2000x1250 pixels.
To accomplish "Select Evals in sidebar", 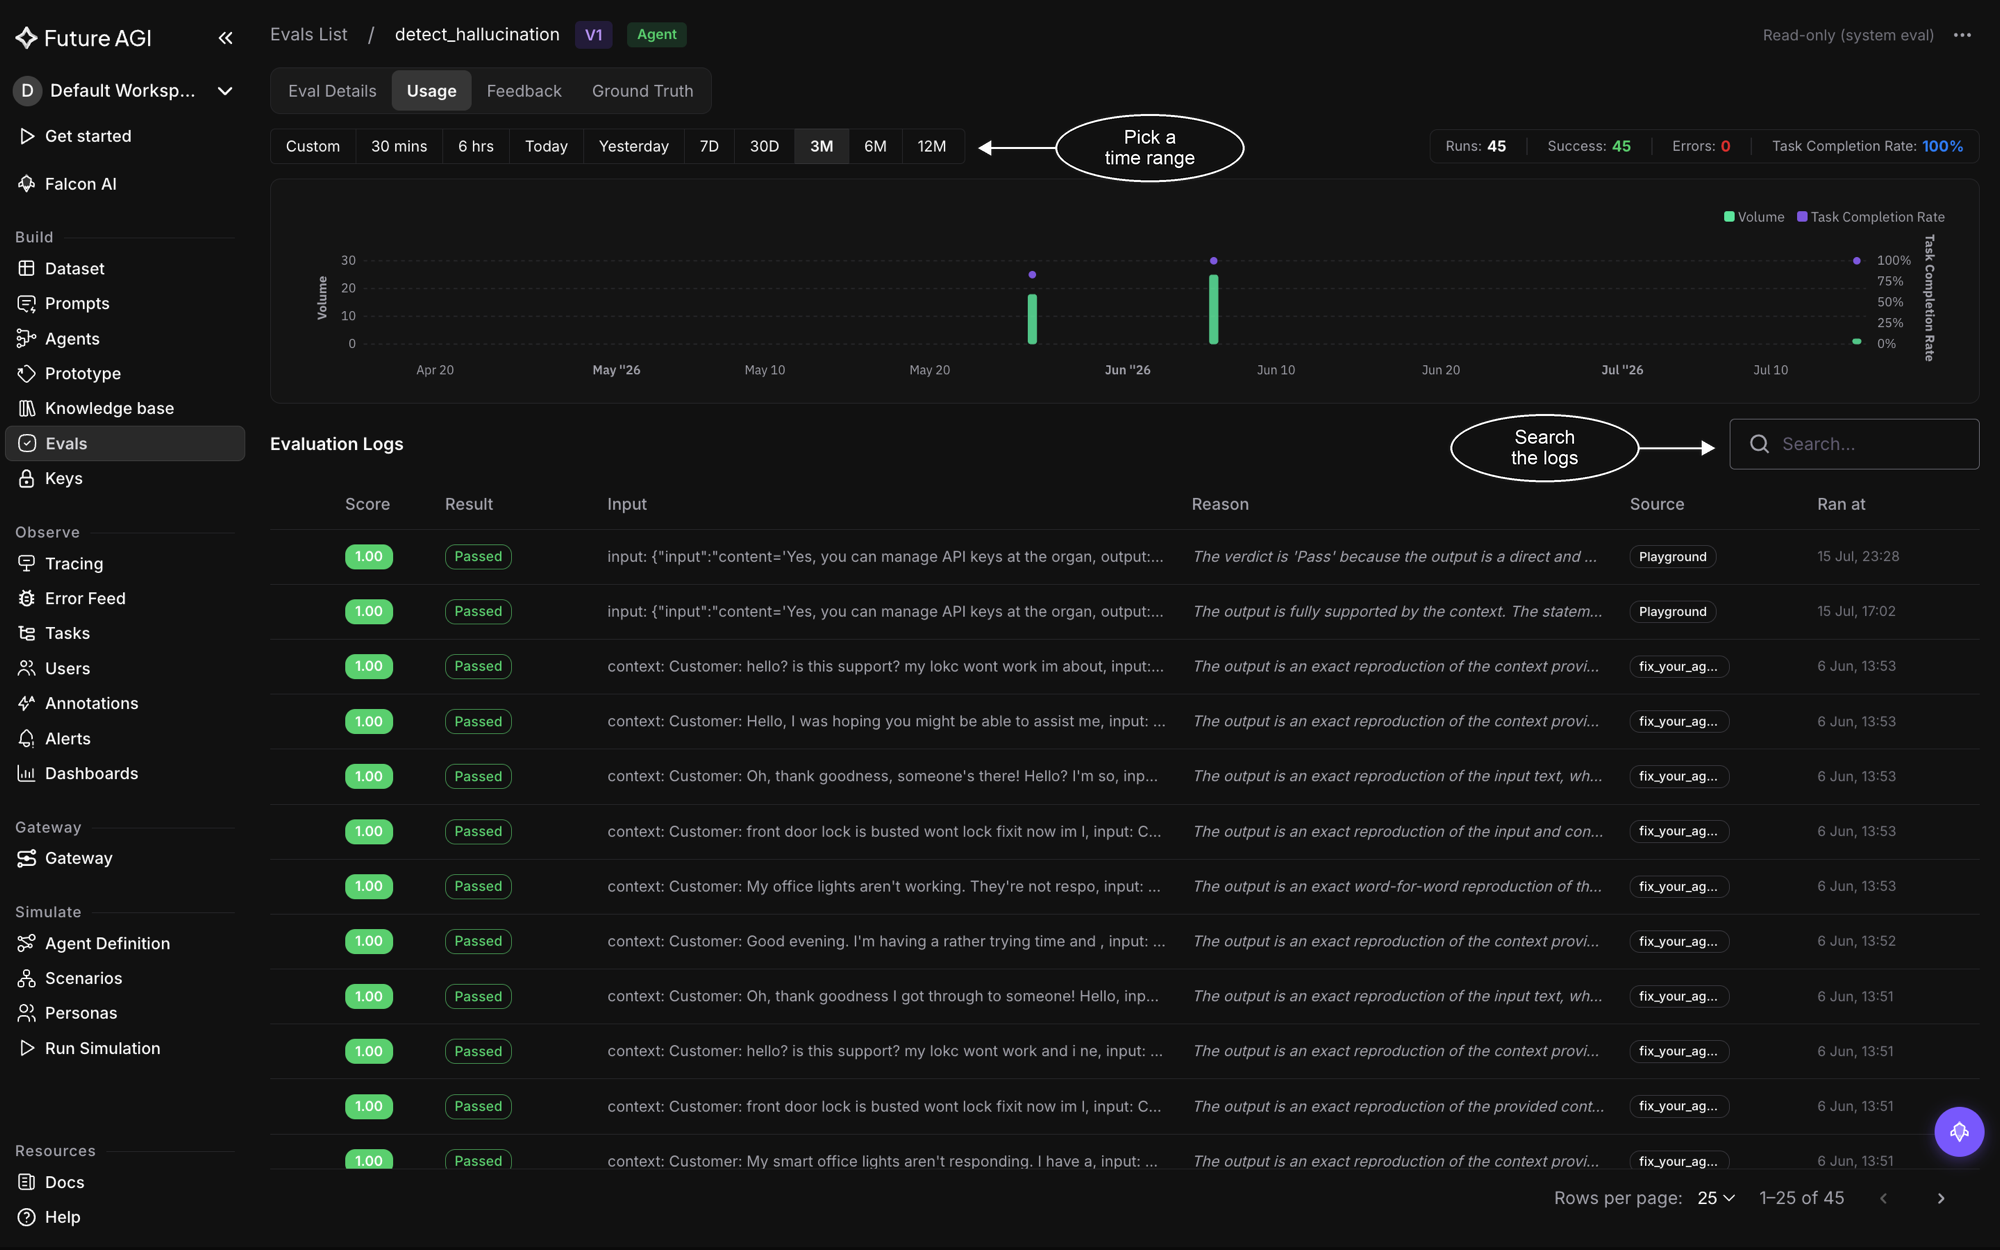I will pyautogui.click(x=125, y=443).
